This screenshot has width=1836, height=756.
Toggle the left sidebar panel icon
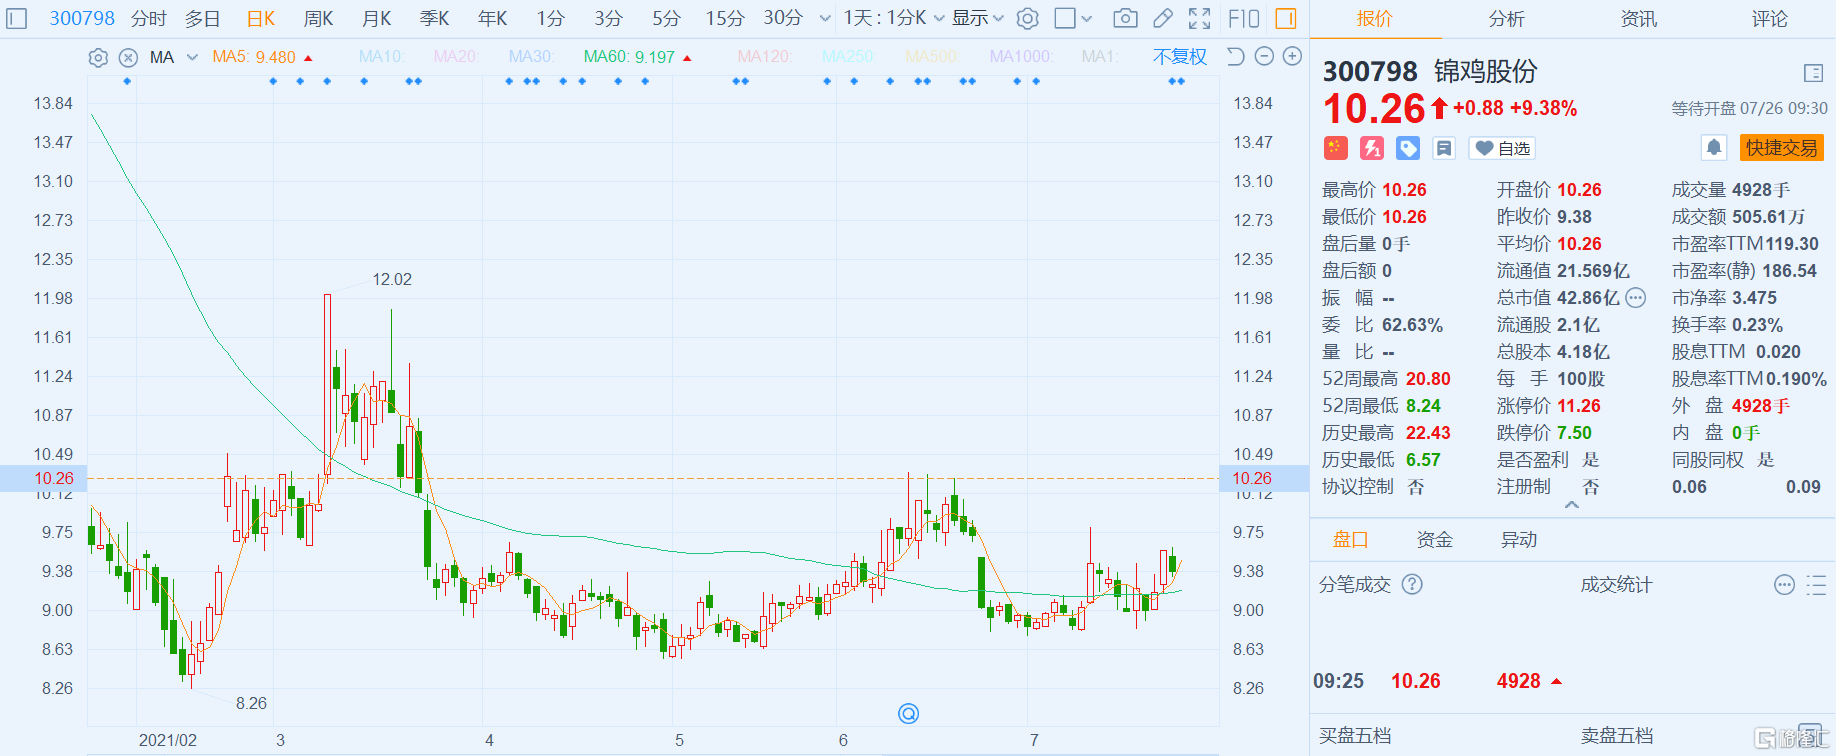click(17, 18)
